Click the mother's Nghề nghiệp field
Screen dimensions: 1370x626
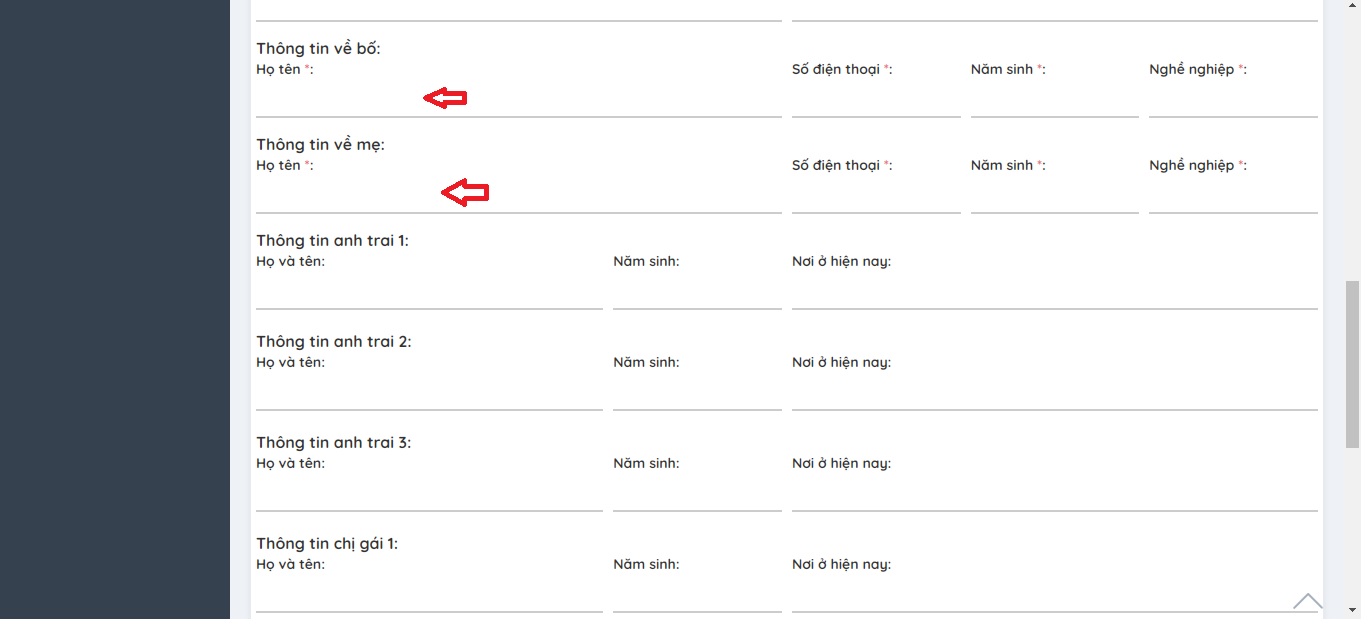click(x=1232, y=196)
